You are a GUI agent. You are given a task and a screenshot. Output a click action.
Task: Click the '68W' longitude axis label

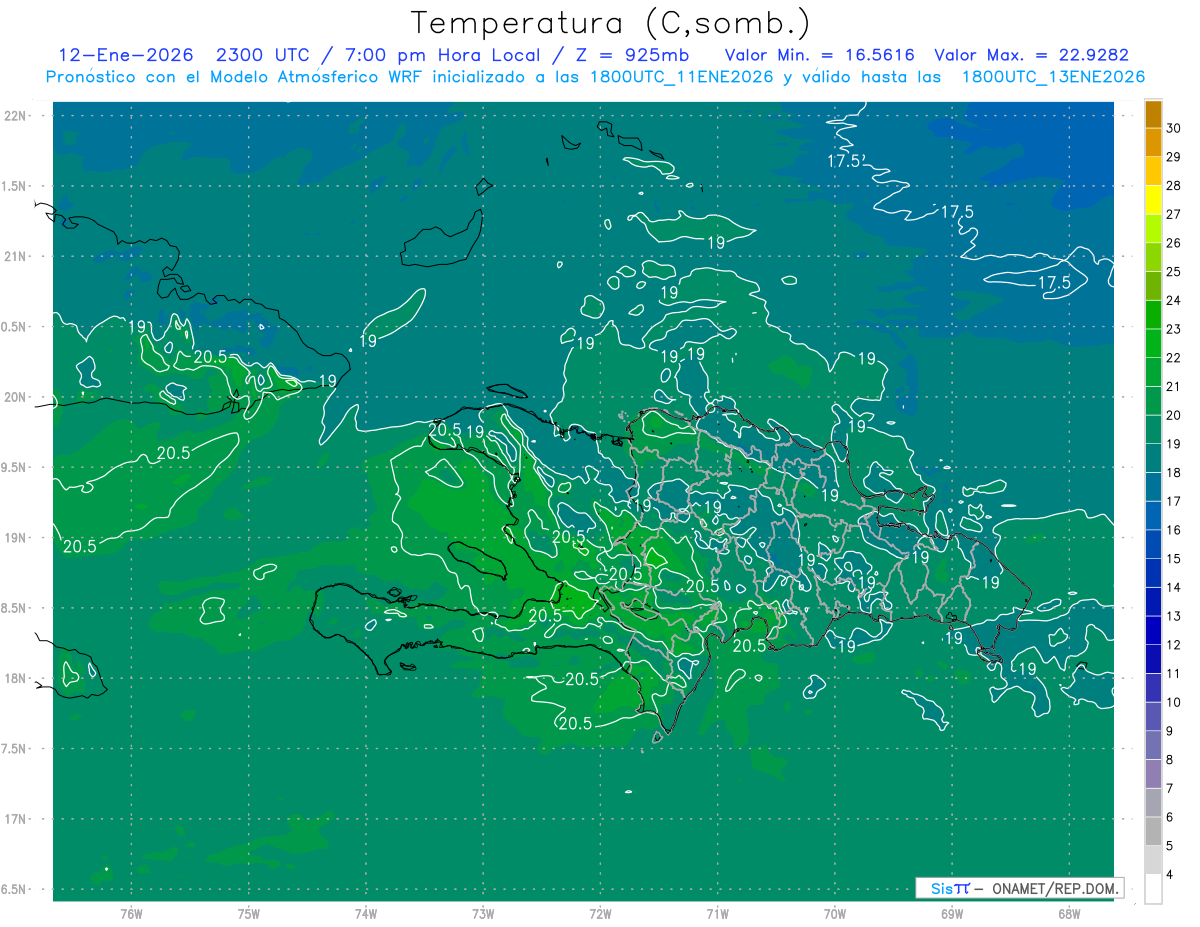[x=1069, y=913]
